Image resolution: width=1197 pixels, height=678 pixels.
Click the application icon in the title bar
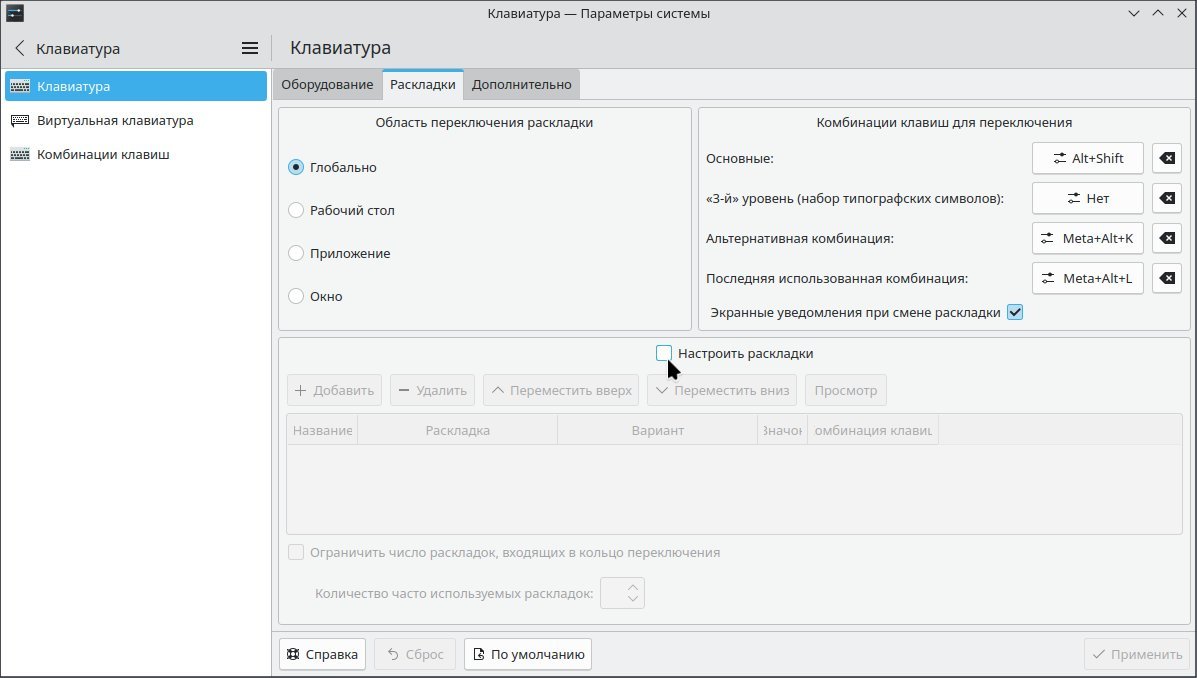click(x=13, y=13)
